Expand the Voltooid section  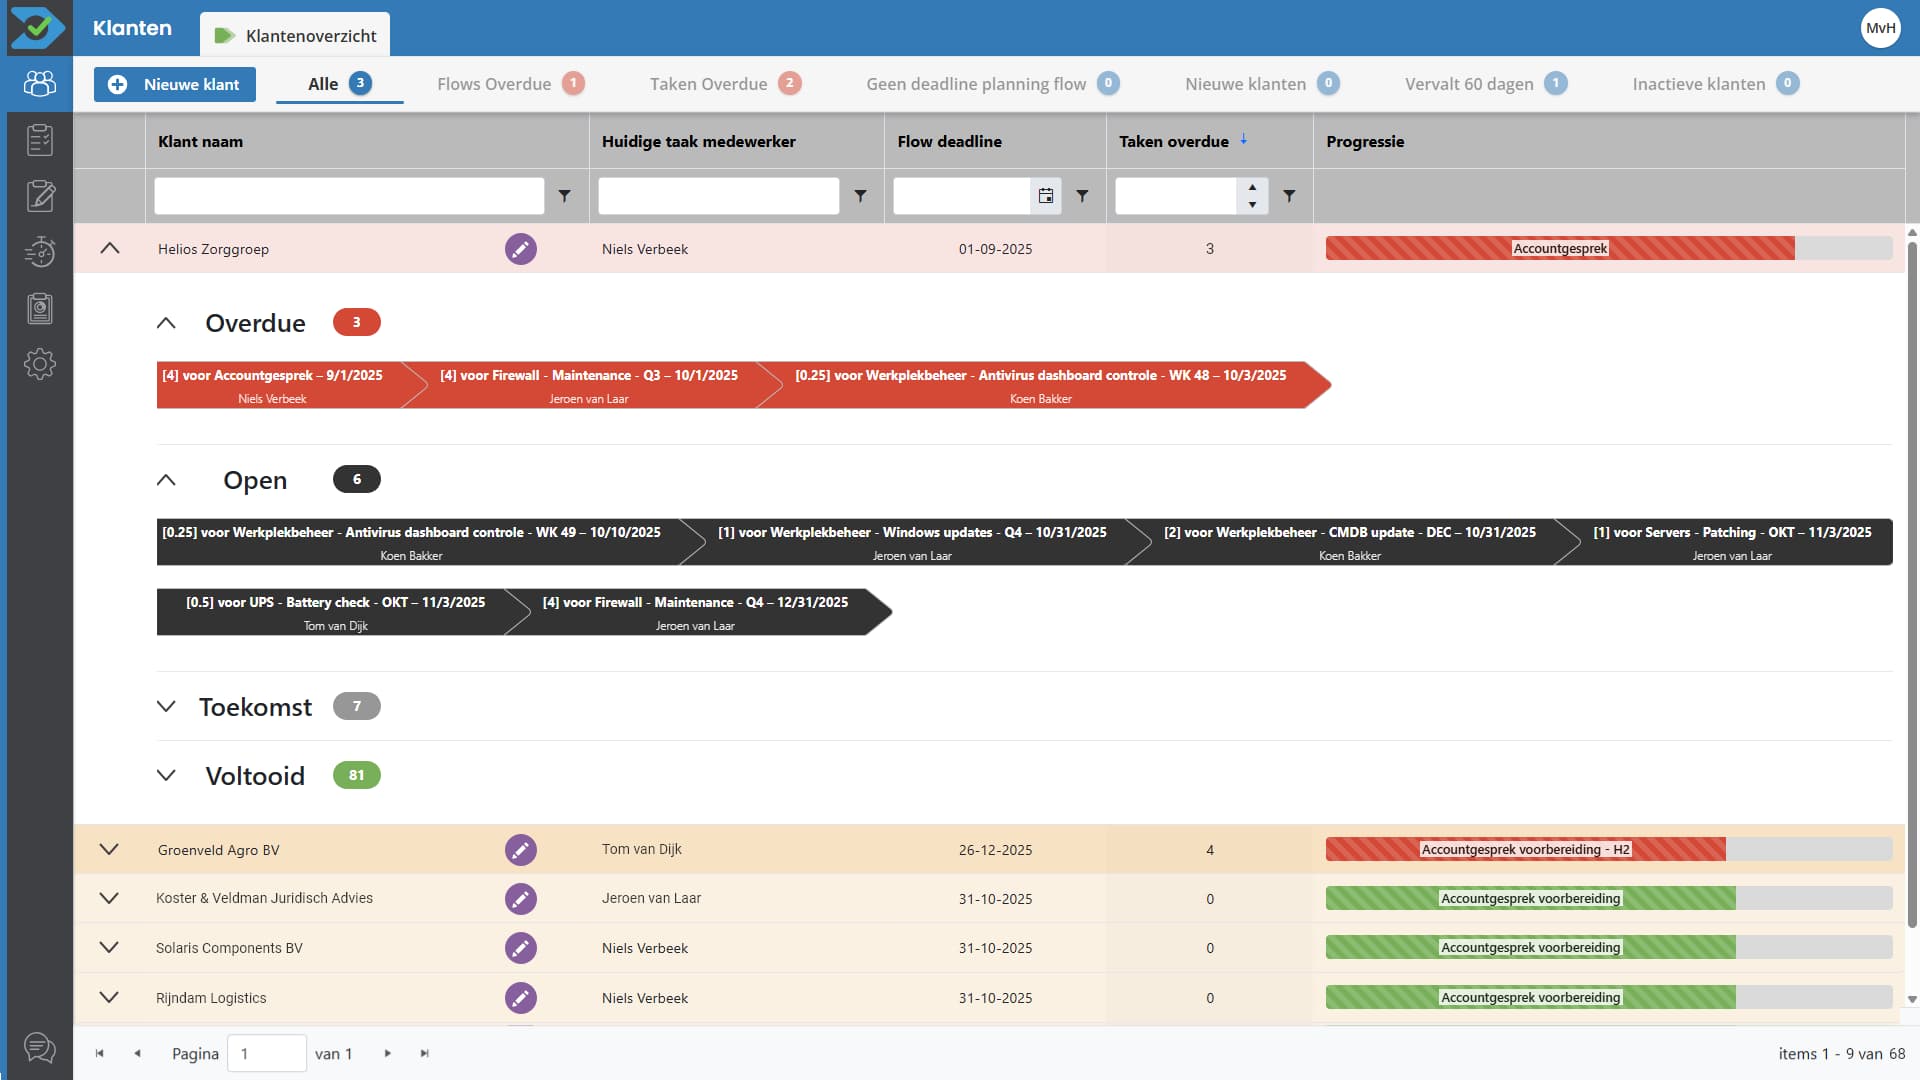click(166, 776)
